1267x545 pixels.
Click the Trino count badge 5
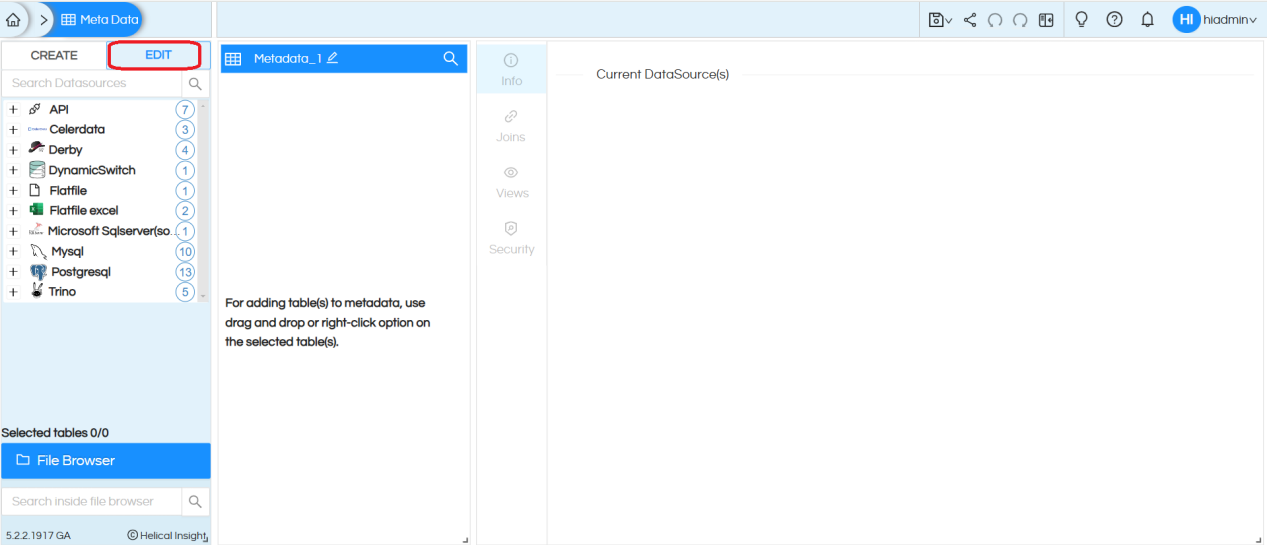(x=184, y=292)
